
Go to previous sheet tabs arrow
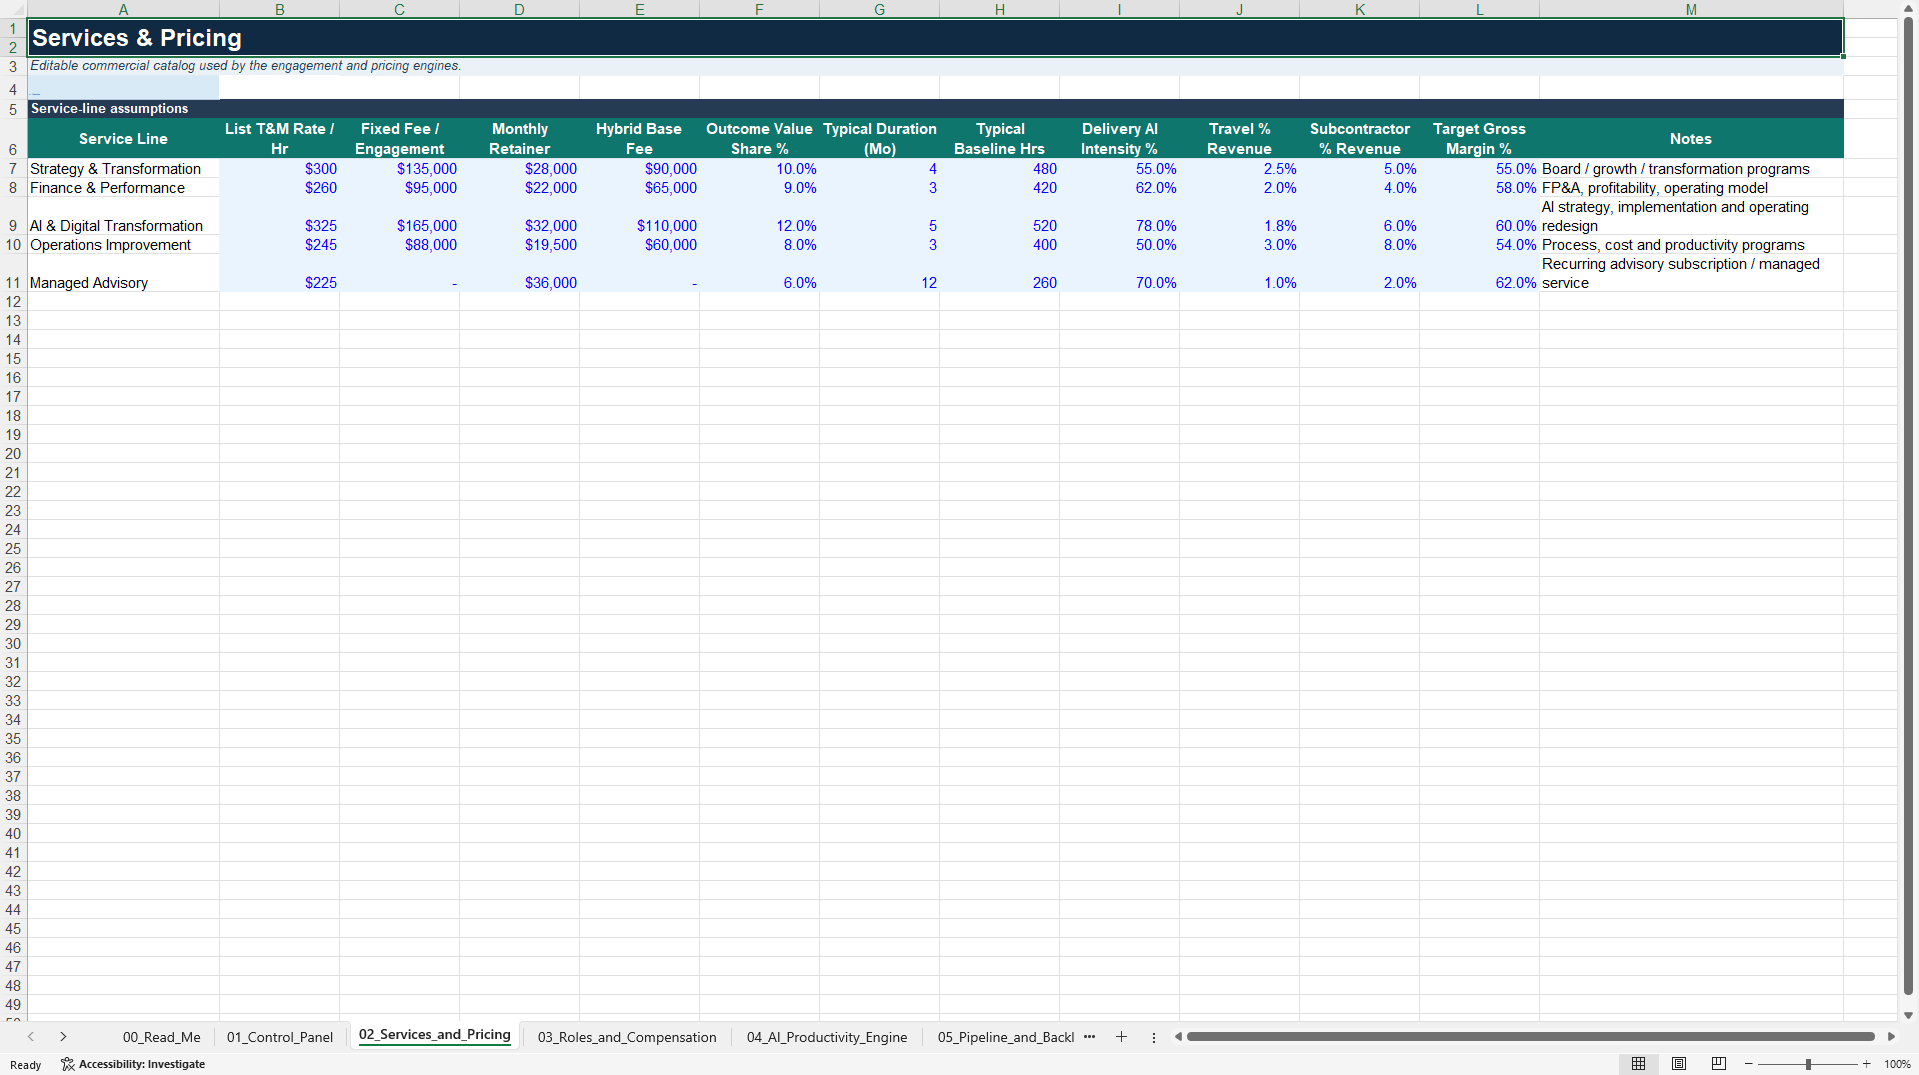[x=31, y=1037]
